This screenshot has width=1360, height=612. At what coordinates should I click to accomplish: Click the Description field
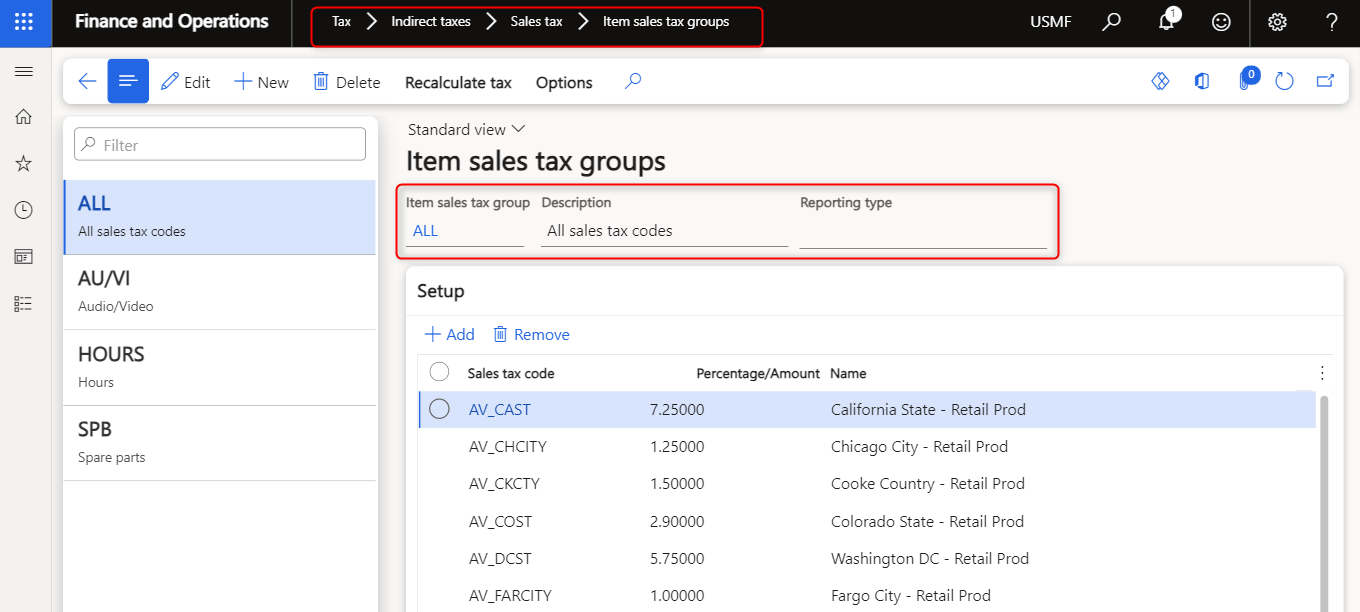pyautogui.click(x=665, y=230)
